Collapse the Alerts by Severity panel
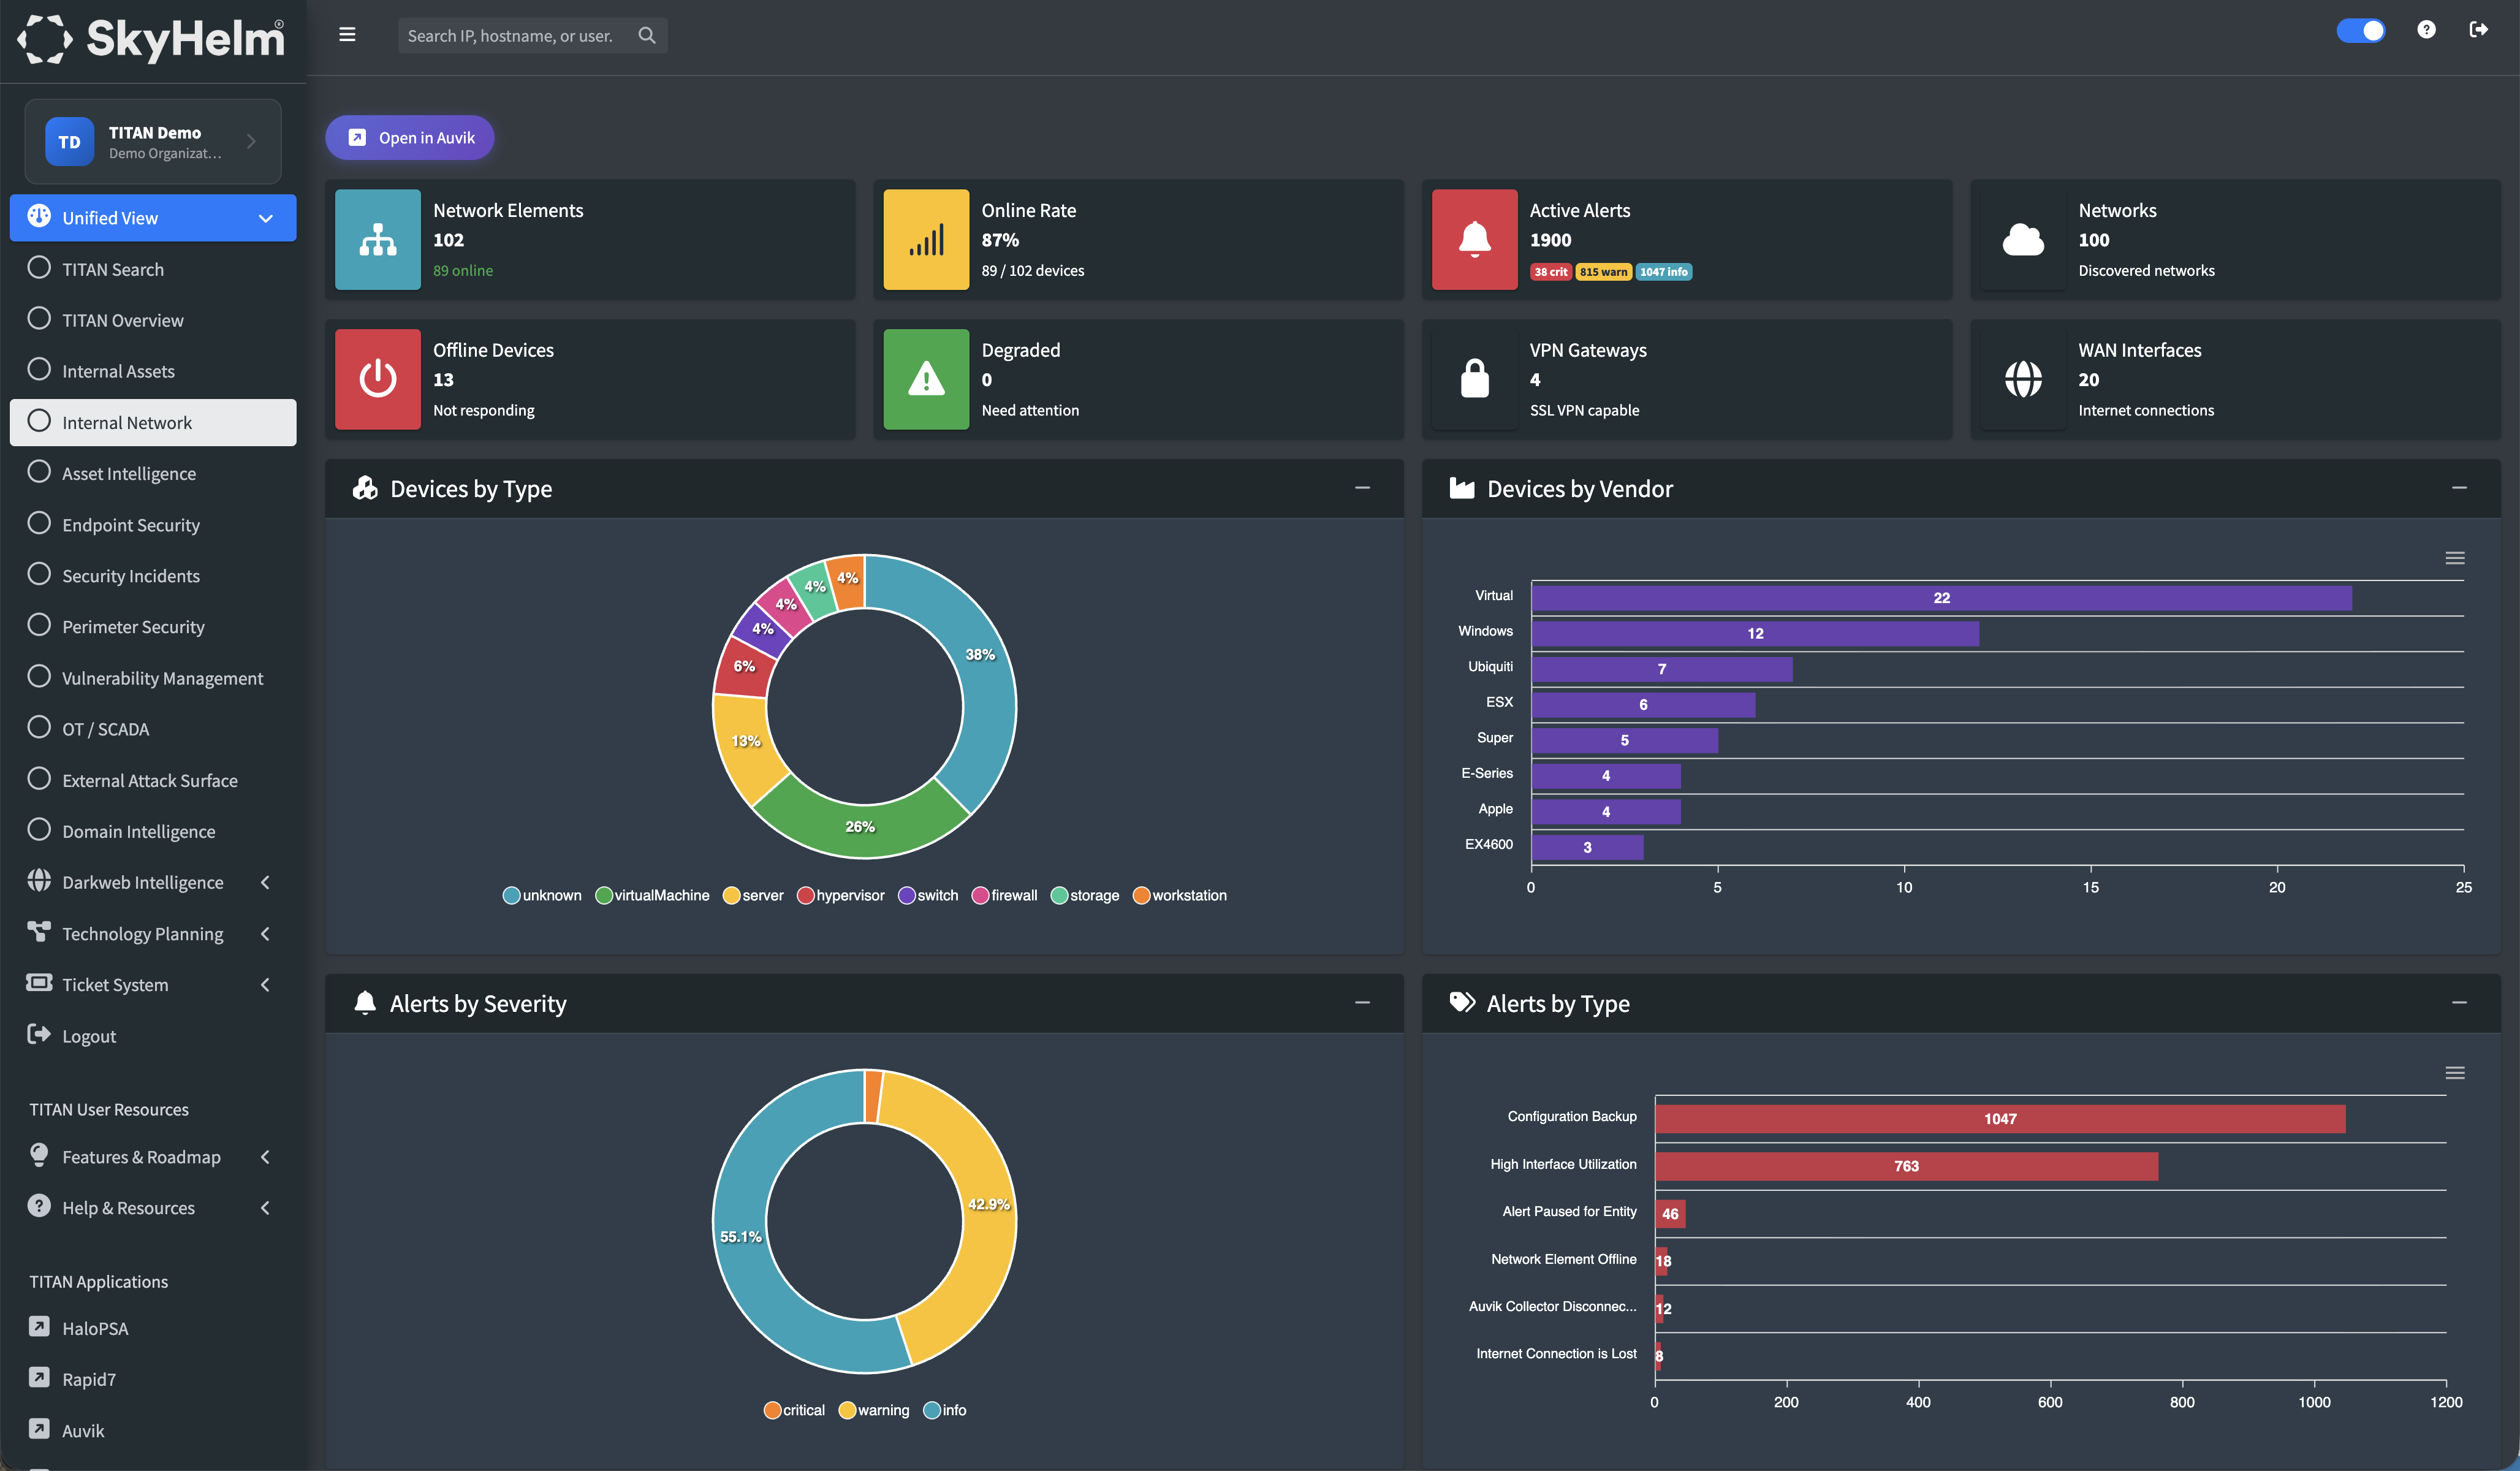Image resolution: width=2520 pixels, height=1471 pixels. click(1362, 1002)
